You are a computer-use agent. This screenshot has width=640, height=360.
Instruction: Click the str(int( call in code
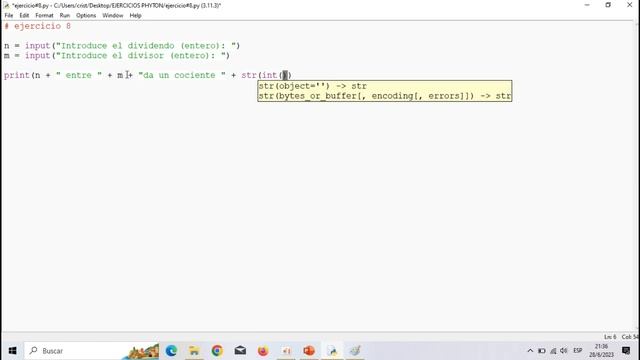point(262,76)
